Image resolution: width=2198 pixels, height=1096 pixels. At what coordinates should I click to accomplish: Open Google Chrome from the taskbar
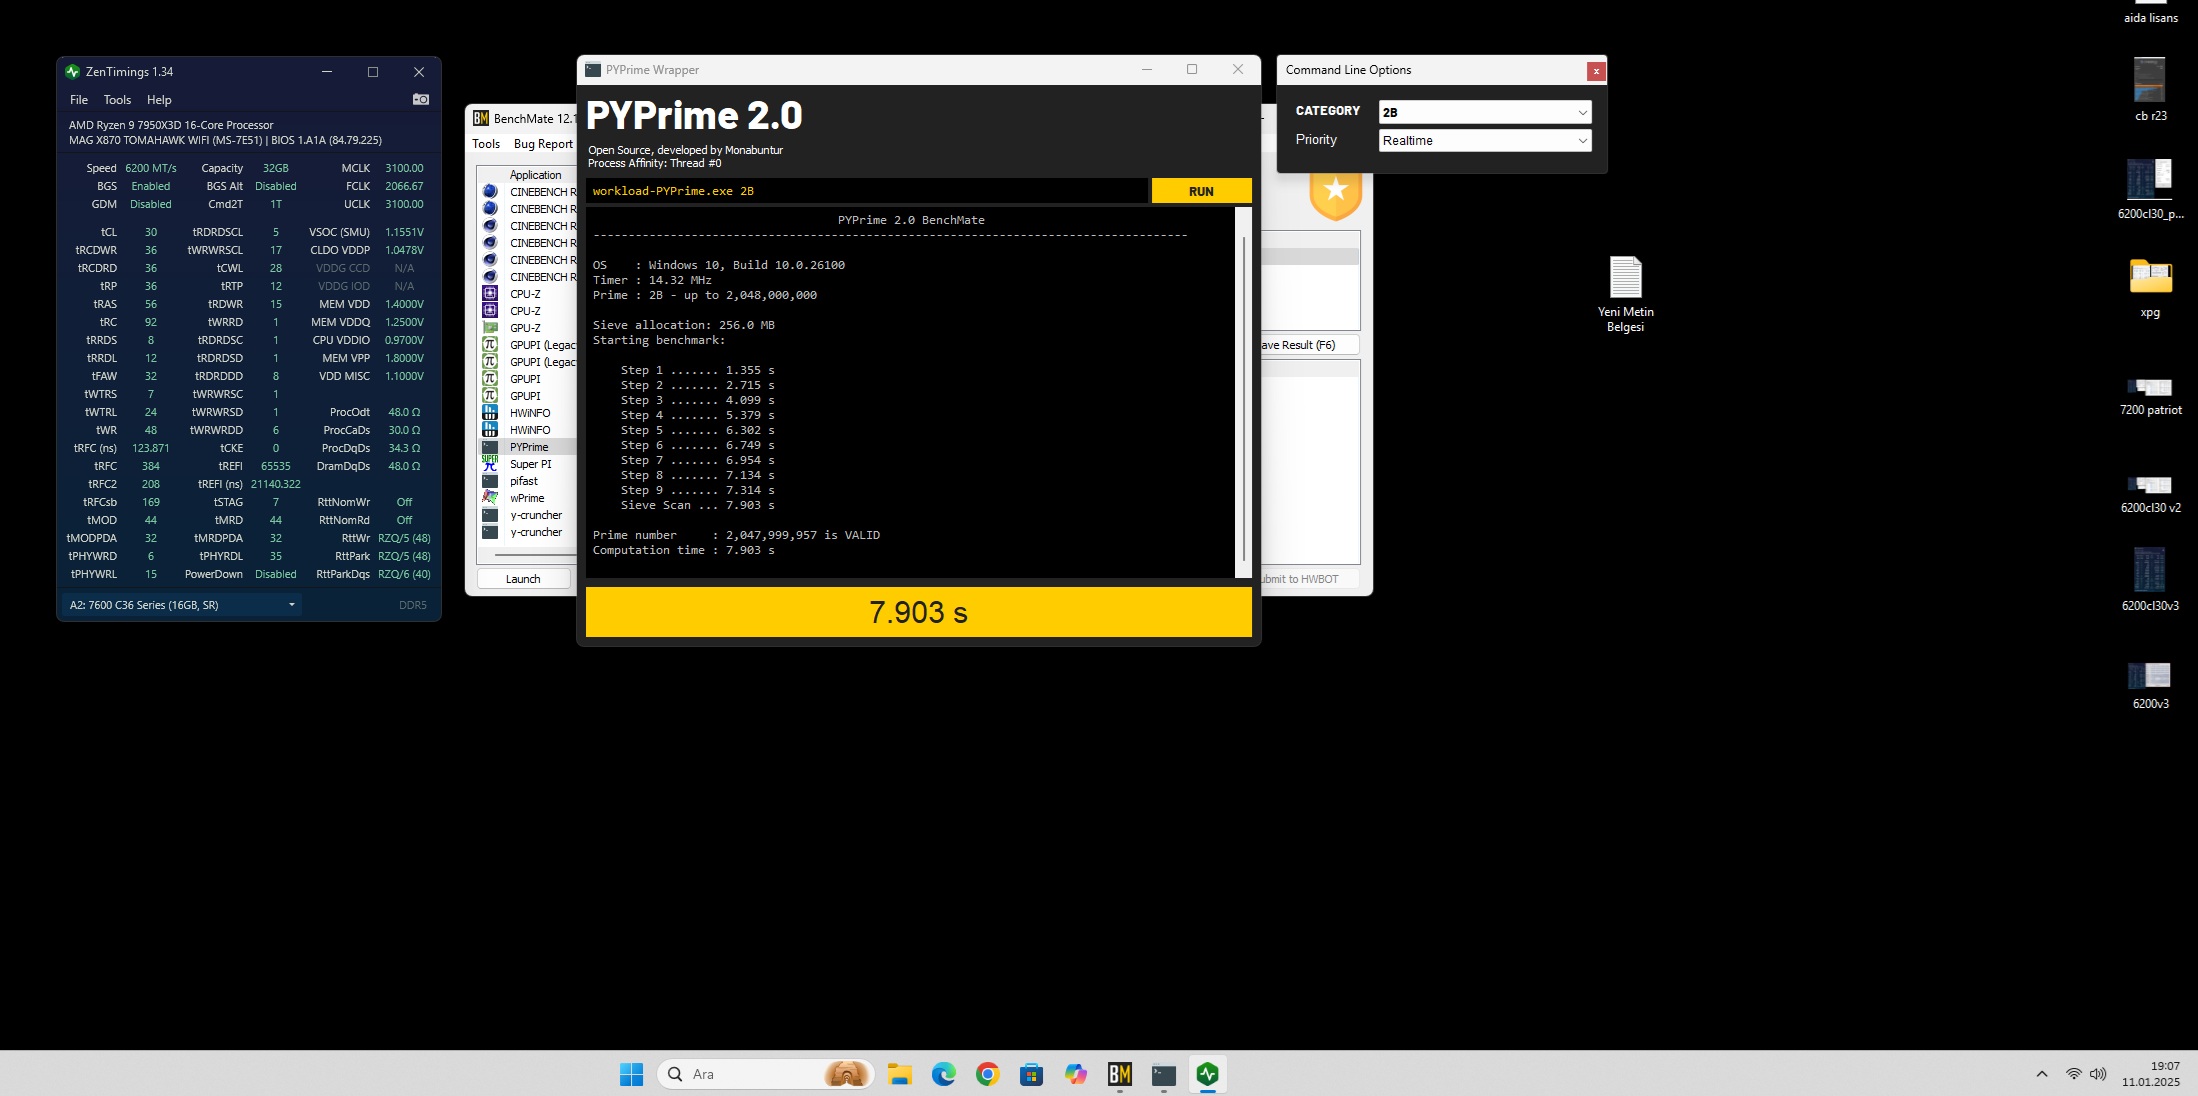[988, 1074]
